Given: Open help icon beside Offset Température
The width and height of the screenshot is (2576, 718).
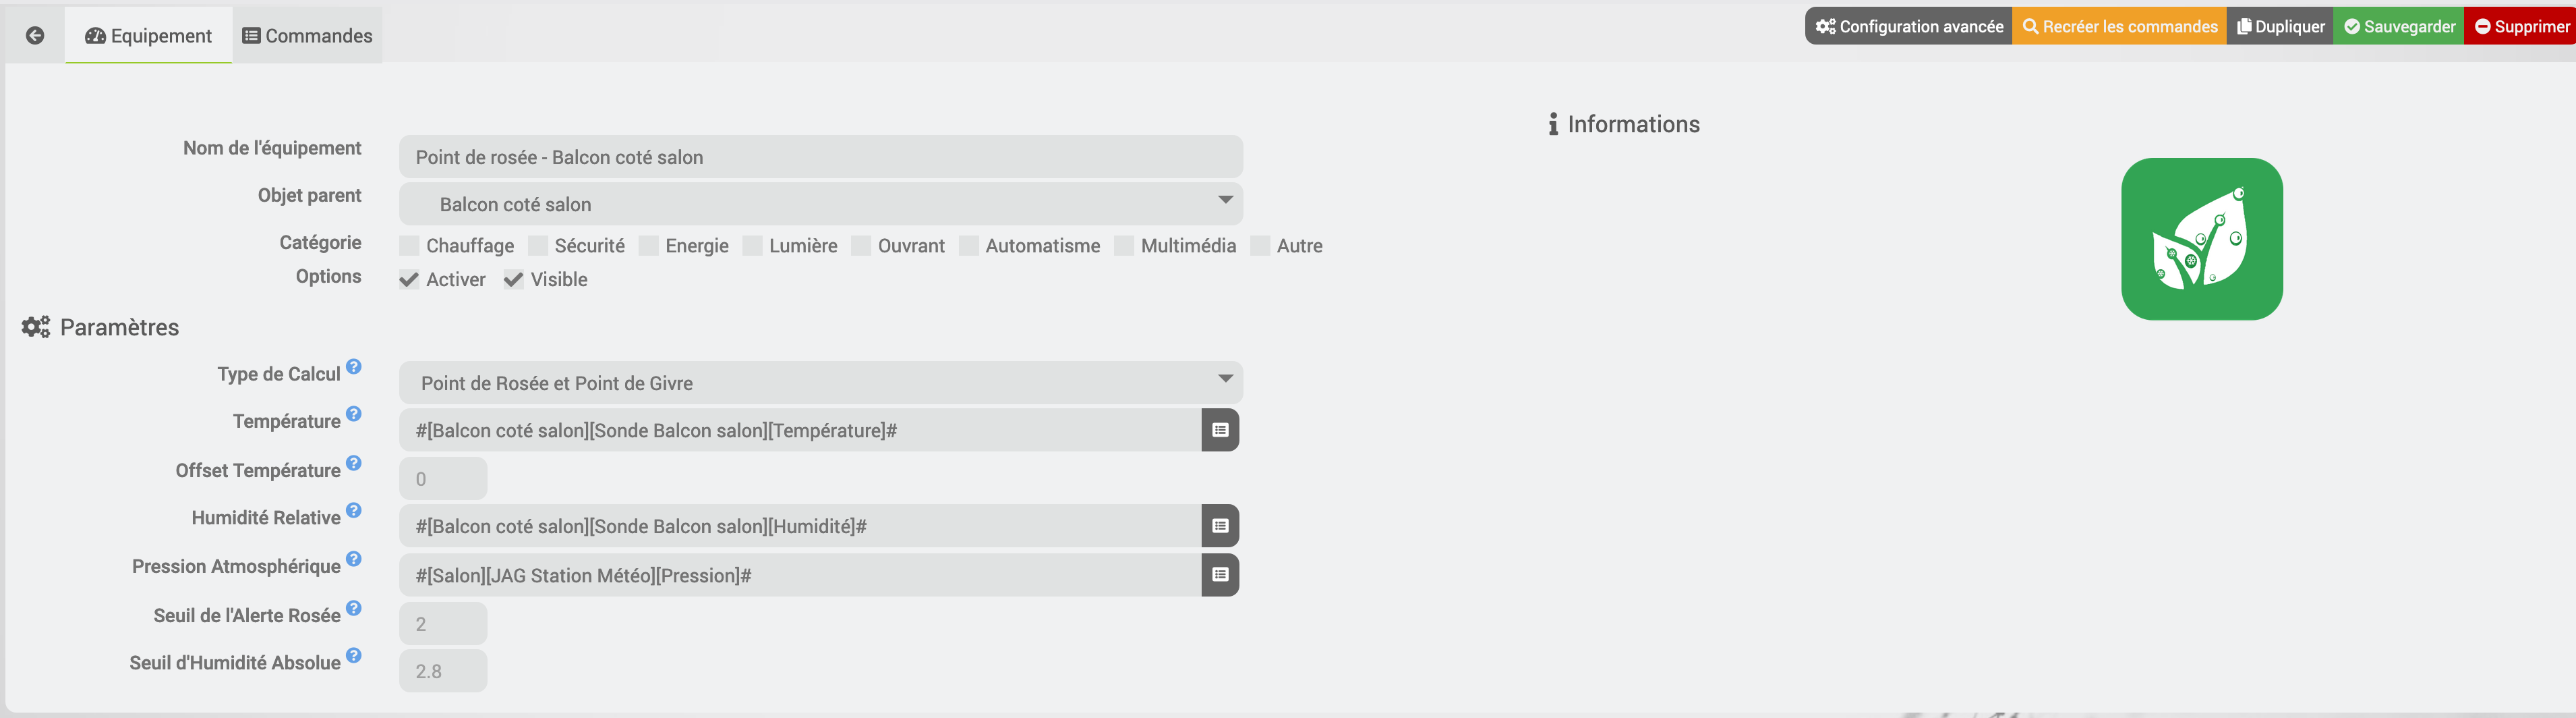Looking at the screenshot, I should 354,463.
